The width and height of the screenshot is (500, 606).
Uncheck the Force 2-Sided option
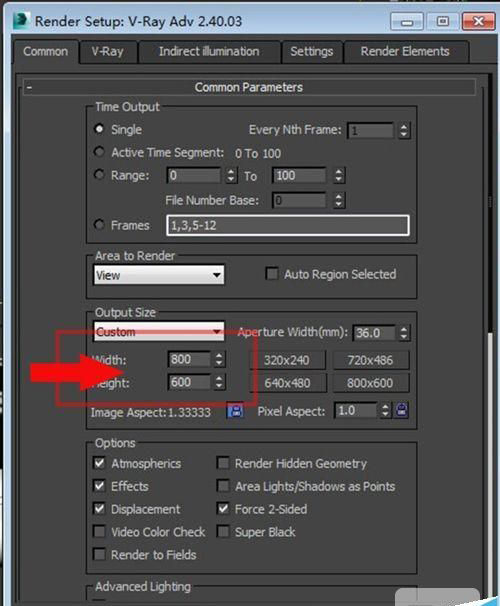tap(223, 509)
